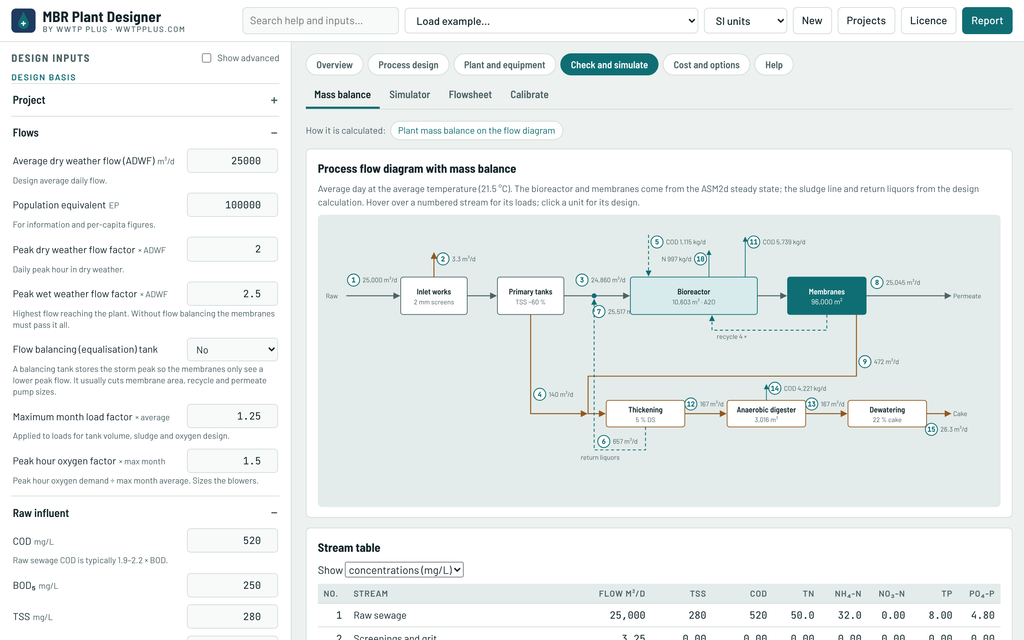Click the Thickening unit box
1024x640 pixels.
645,414
